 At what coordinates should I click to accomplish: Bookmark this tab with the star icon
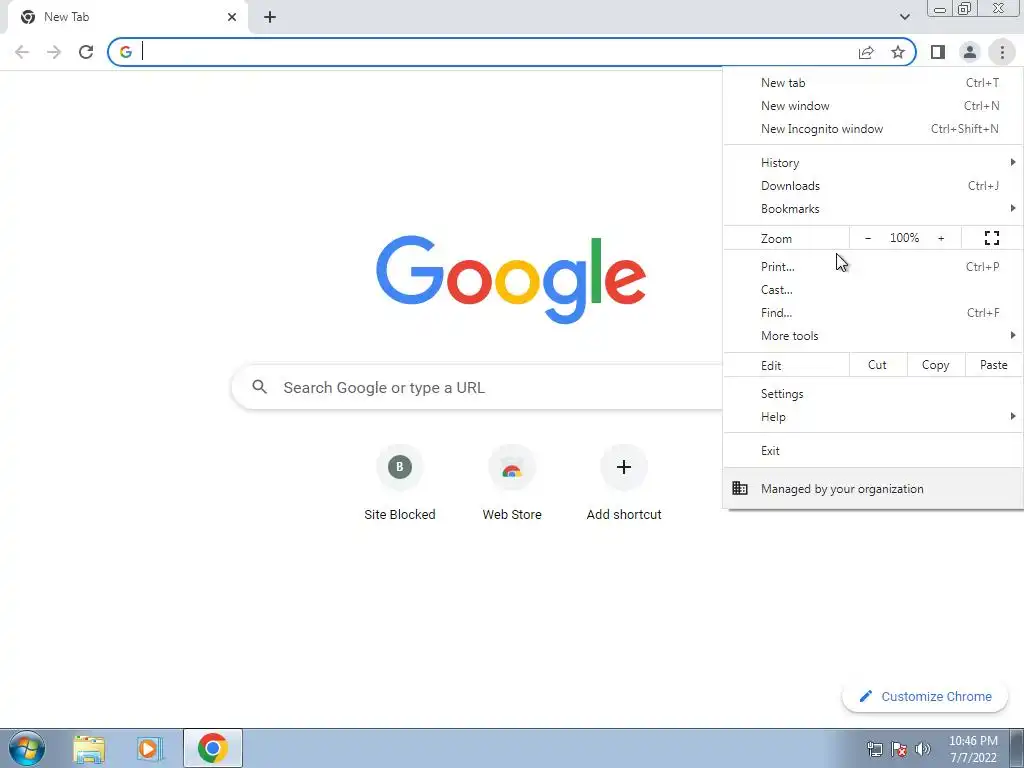898,52
